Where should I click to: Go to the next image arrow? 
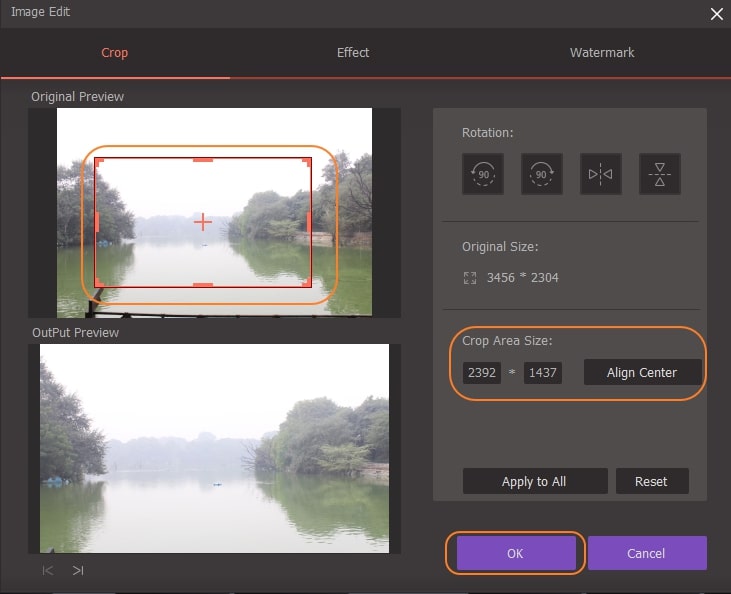click(x=78, y=570)
